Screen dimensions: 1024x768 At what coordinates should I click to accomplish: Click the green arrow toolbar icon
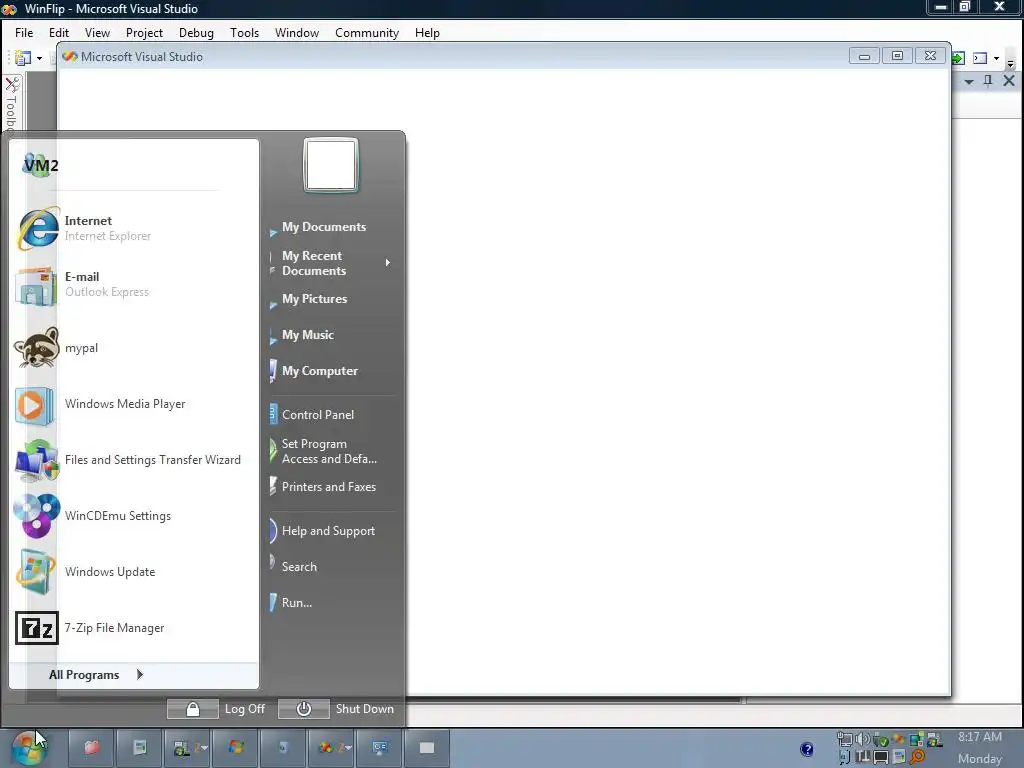tap(958, 58)
